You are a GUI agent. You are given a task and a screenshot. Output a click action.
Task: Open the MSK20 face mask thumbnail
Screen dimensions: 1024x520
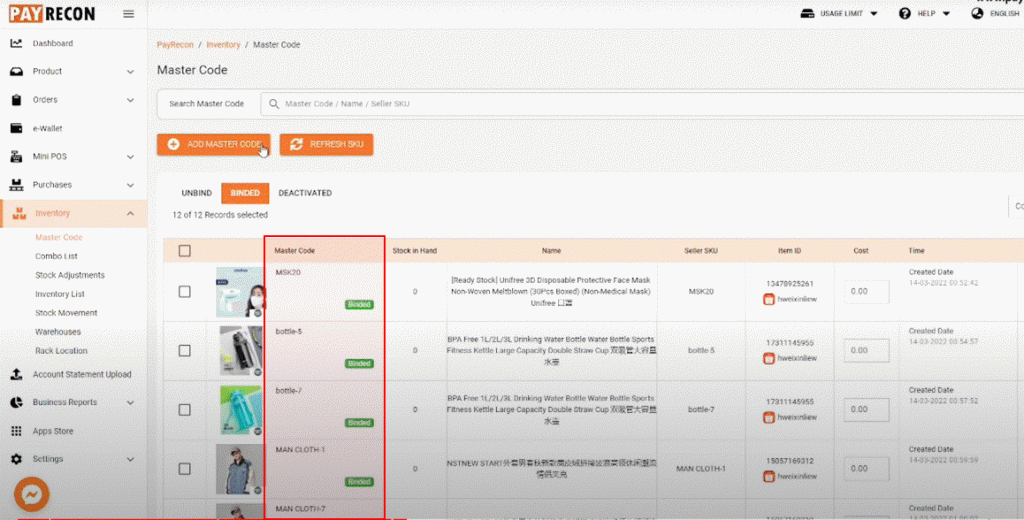240,292
